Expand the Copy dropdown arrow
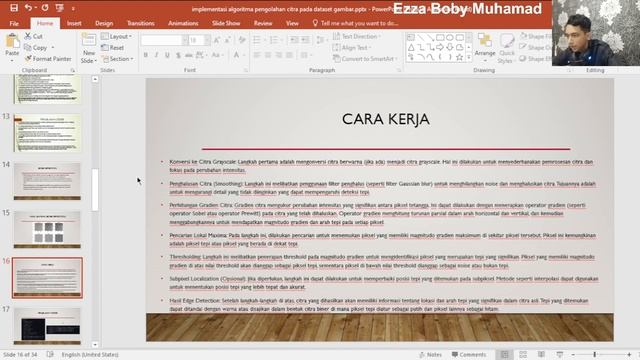 (x=53, y=48)
